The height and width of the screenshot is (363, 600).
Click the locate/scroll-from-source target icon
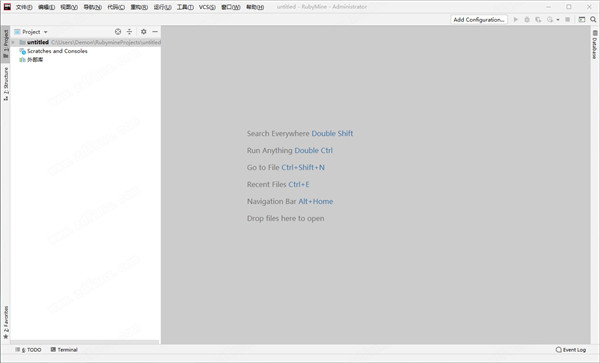pyautogui.click(x=118, y=32)
